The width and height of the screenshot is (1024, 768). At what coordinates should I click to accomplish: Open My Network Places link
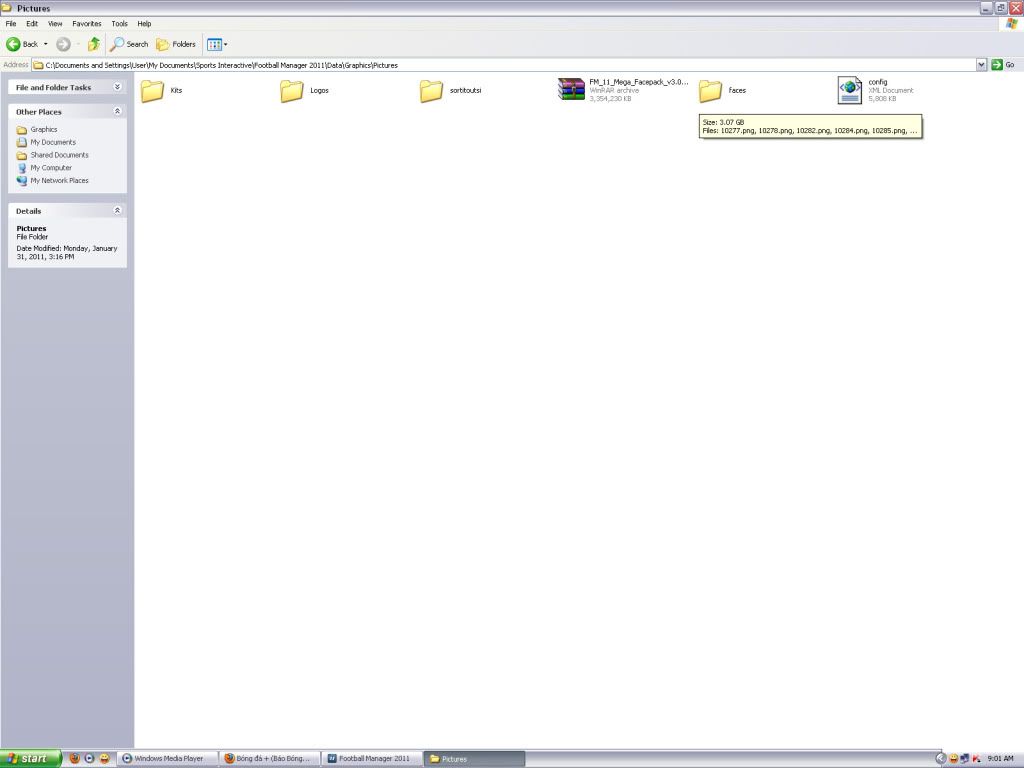(x=59, y=180)
